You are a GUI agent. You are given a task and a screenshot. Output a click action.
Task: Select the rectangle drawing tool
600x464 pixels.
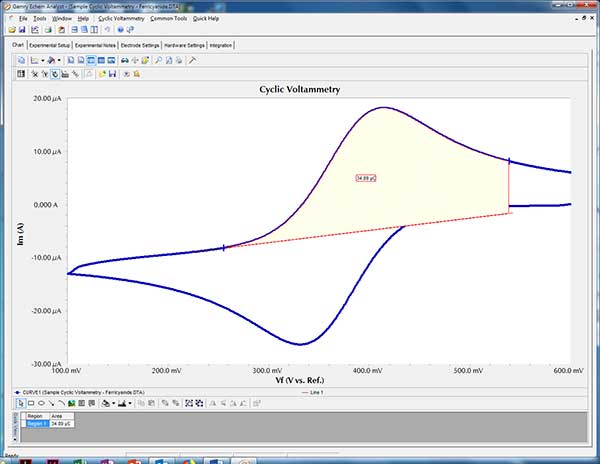click(x=31, y=403)
